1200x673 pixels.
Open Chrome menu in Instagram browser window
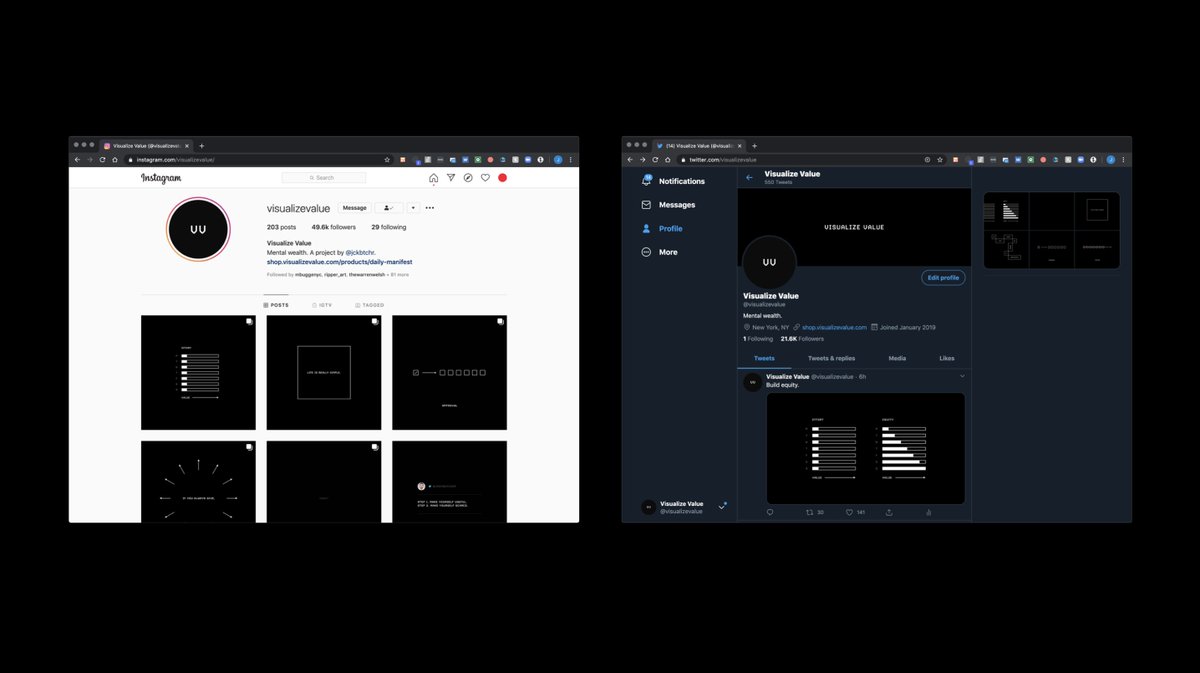(x=571, y=160)
